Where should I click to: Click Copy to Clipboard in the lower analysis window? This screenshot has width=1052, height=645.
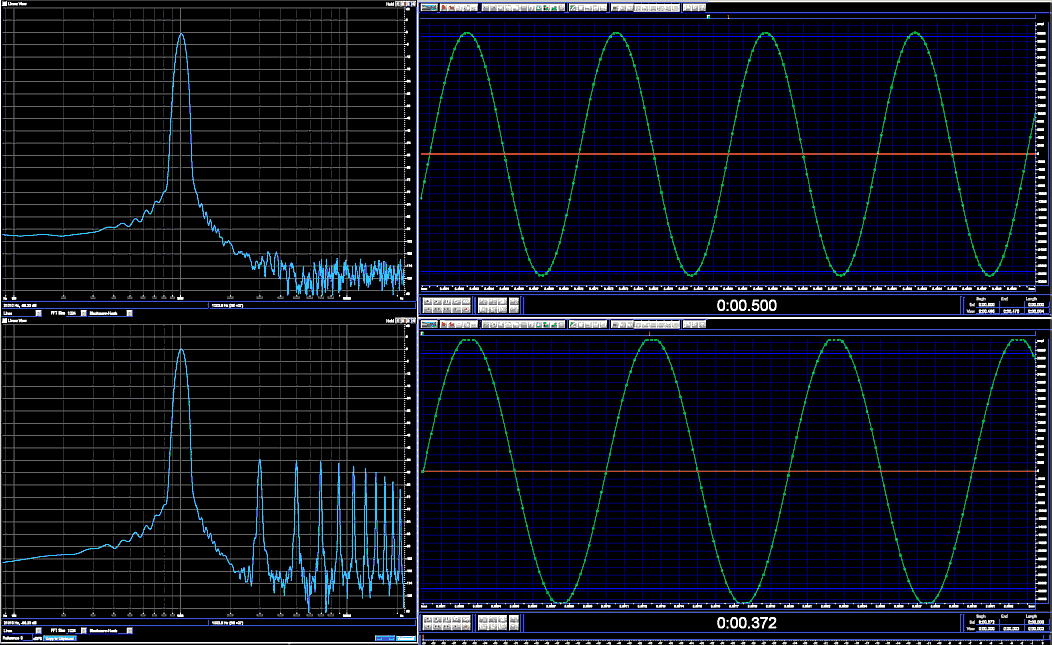[60, 638]
